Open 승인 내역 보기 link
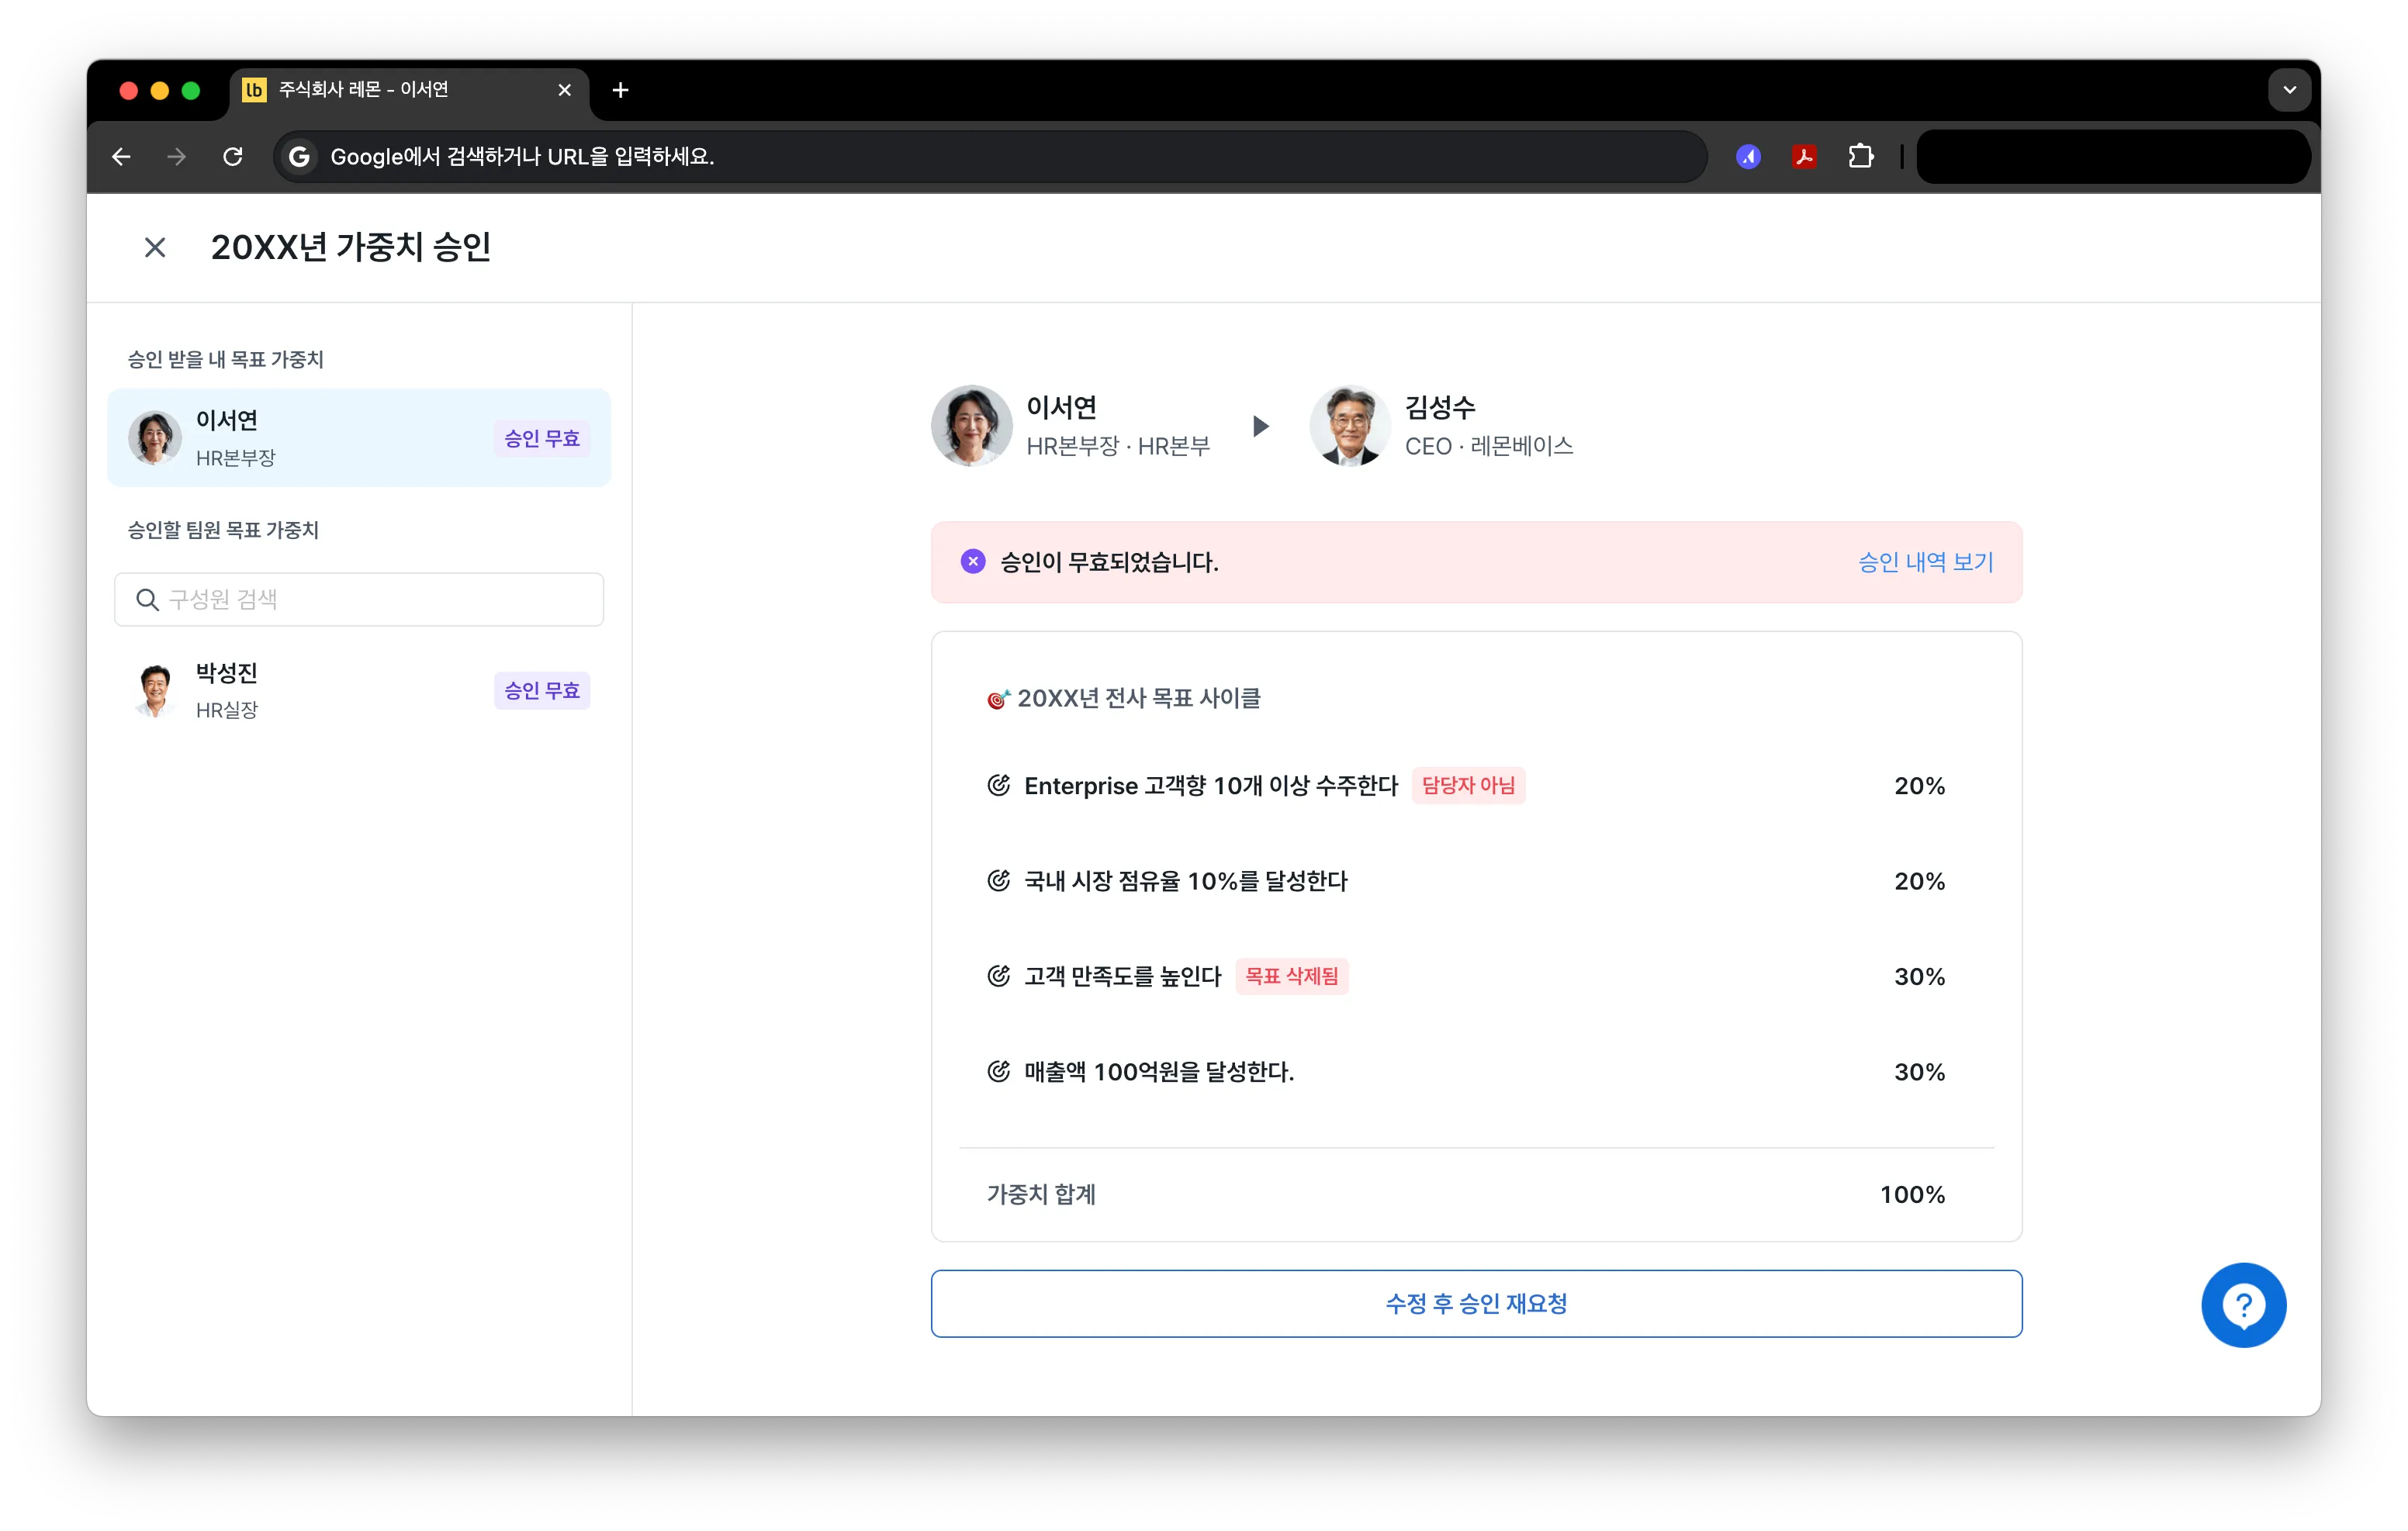Screen dimensions: 2408x1531 coord(1925,563)
